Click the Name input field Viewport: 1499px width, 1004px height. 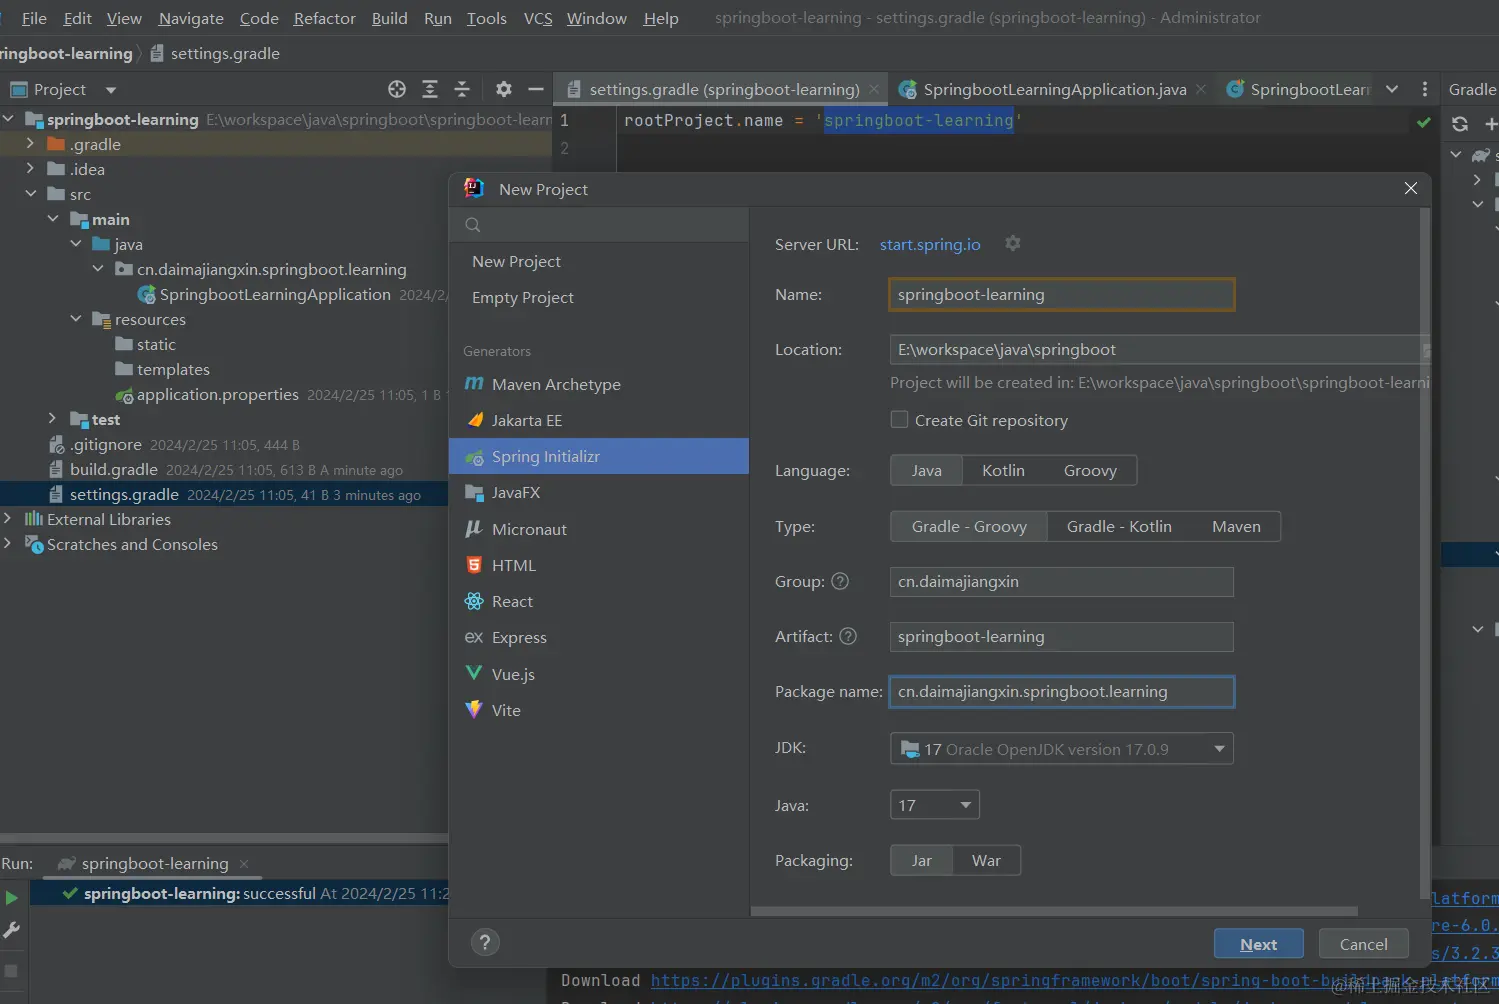1062,294
